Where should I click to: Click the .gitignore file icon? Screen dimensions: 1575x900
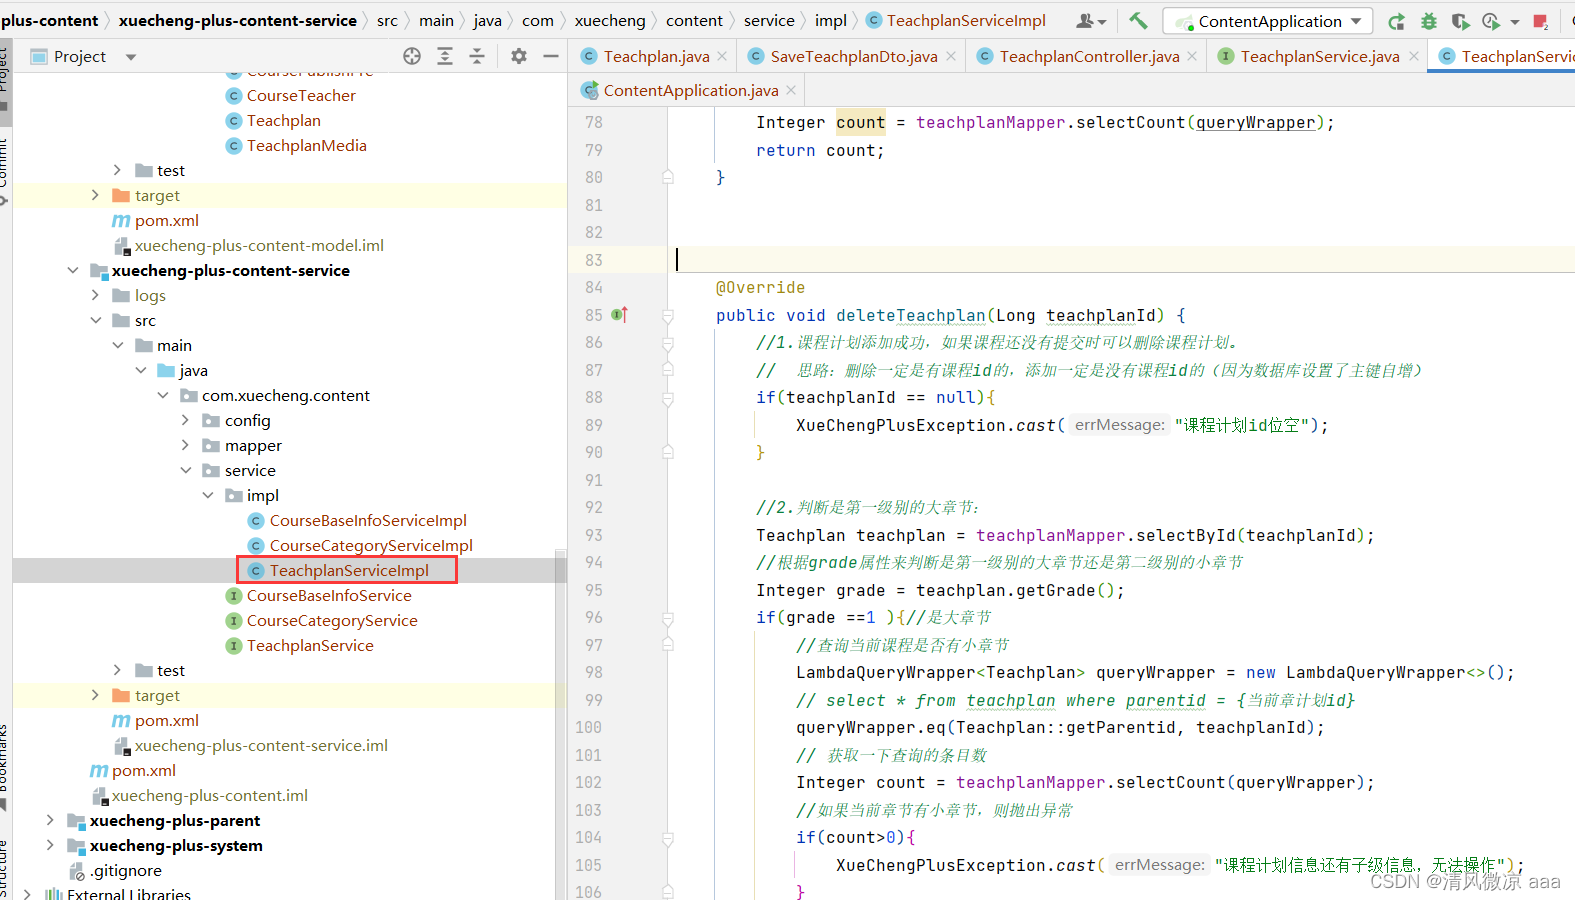point(77,871)
